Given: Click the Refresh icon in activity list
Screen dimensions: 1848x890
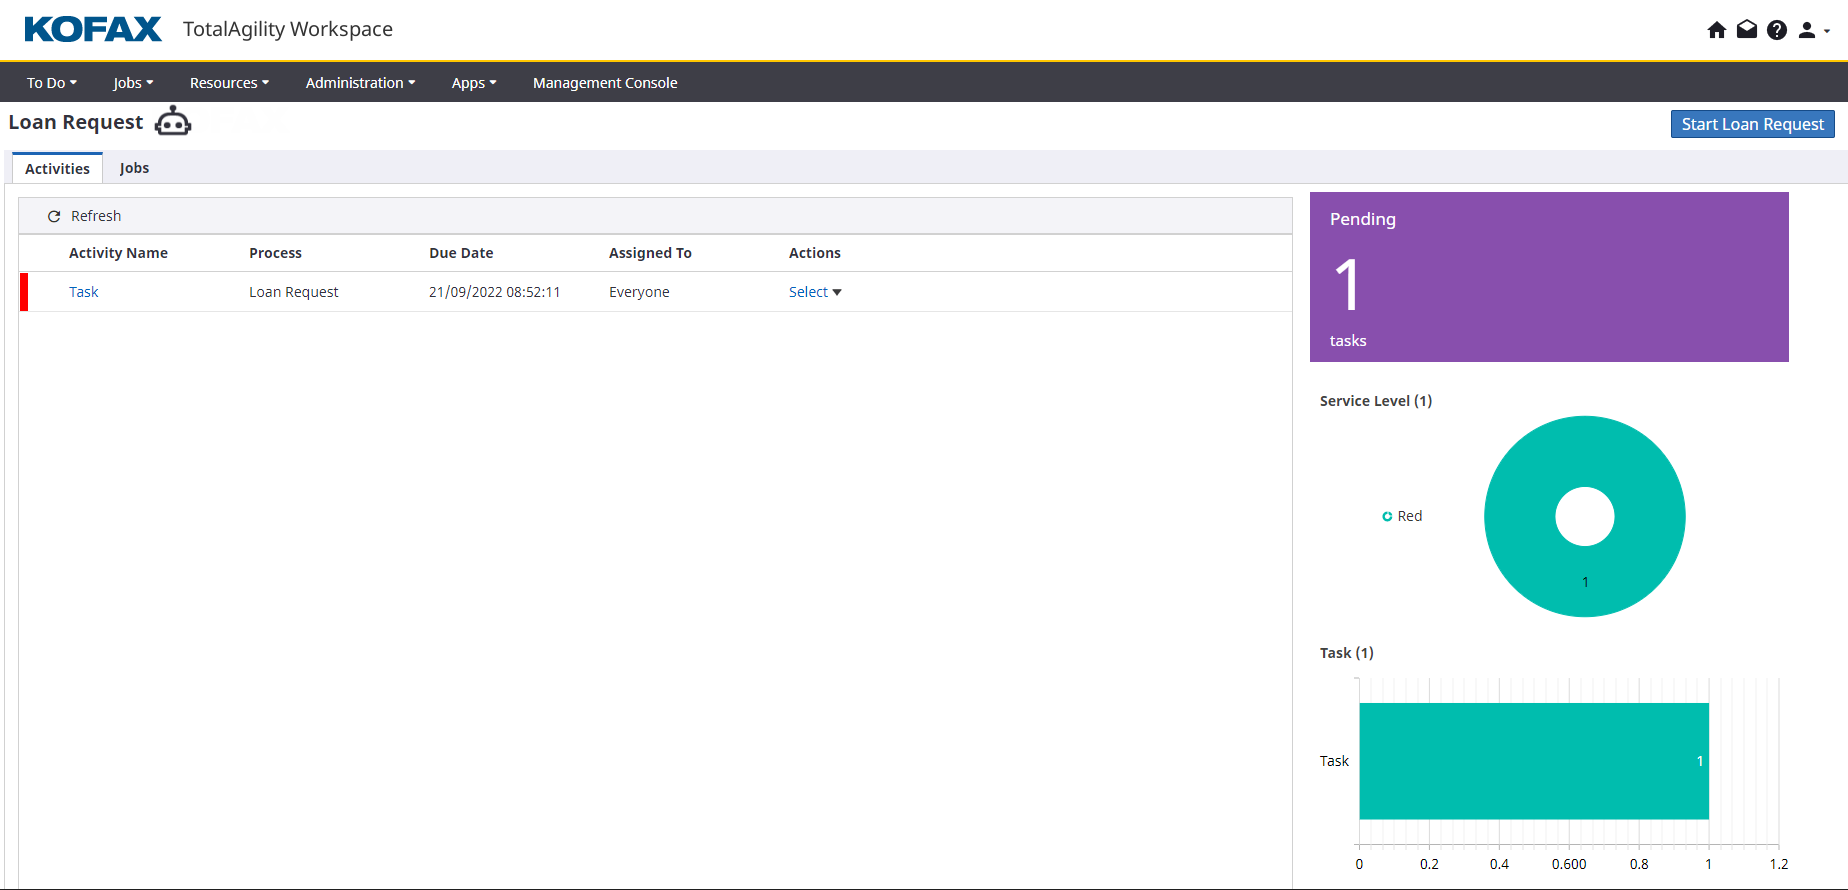Looking at the screenshot, I should pos(54,216).
